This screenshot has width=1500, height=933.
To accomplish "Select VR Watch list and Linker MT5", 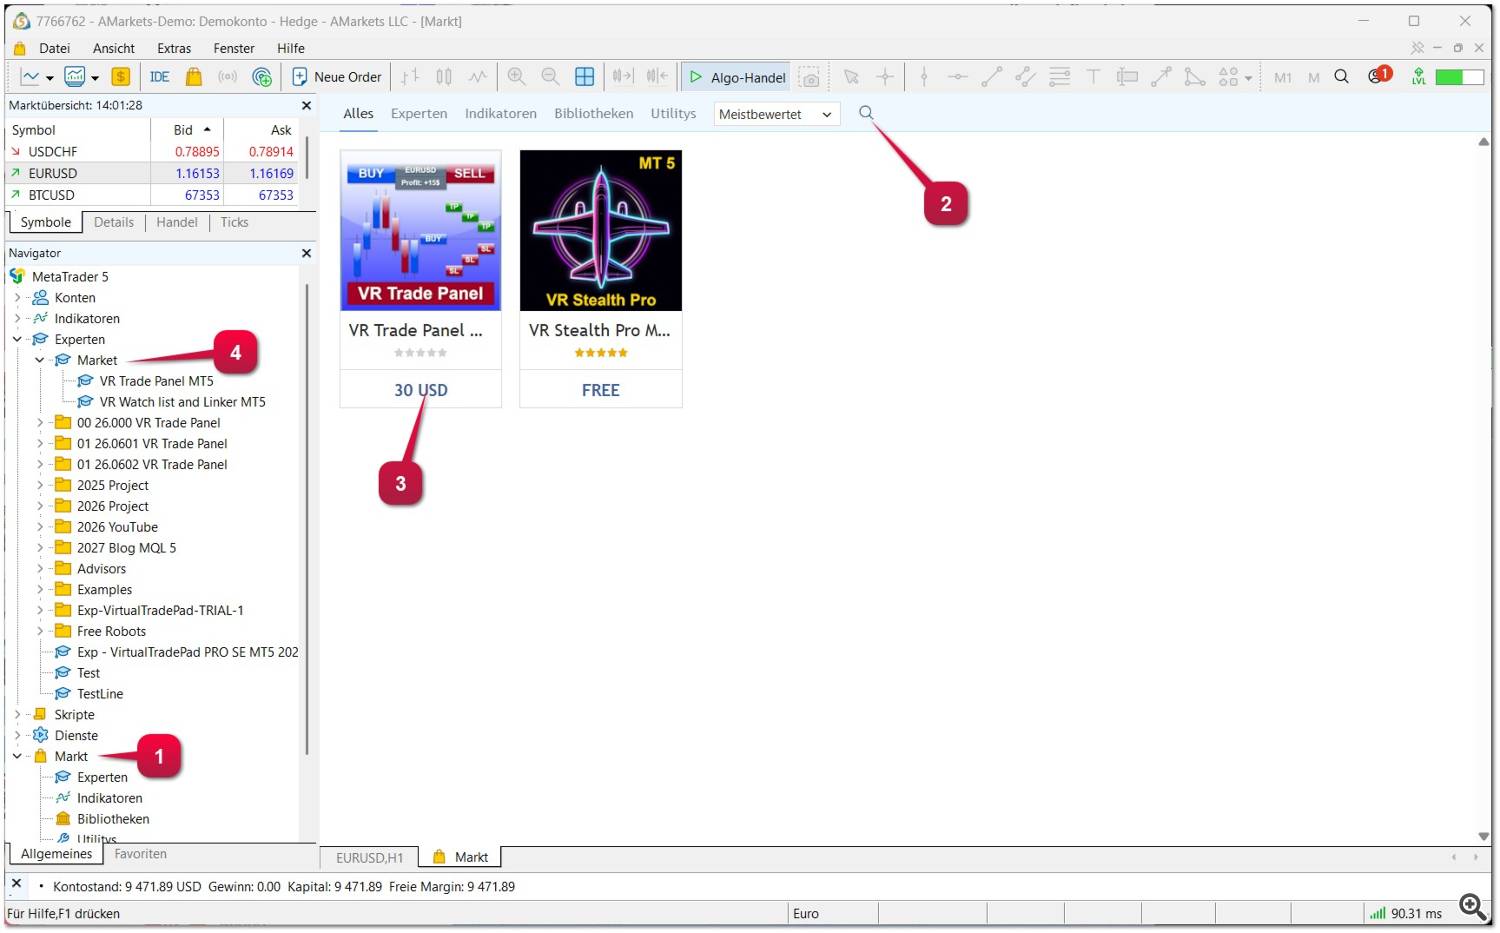I will coord(182,402).
